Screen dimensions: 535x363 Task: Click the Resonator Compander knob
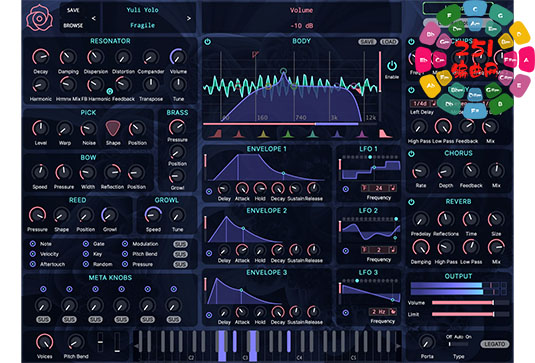pyautogui.click(x=150, y=57)
